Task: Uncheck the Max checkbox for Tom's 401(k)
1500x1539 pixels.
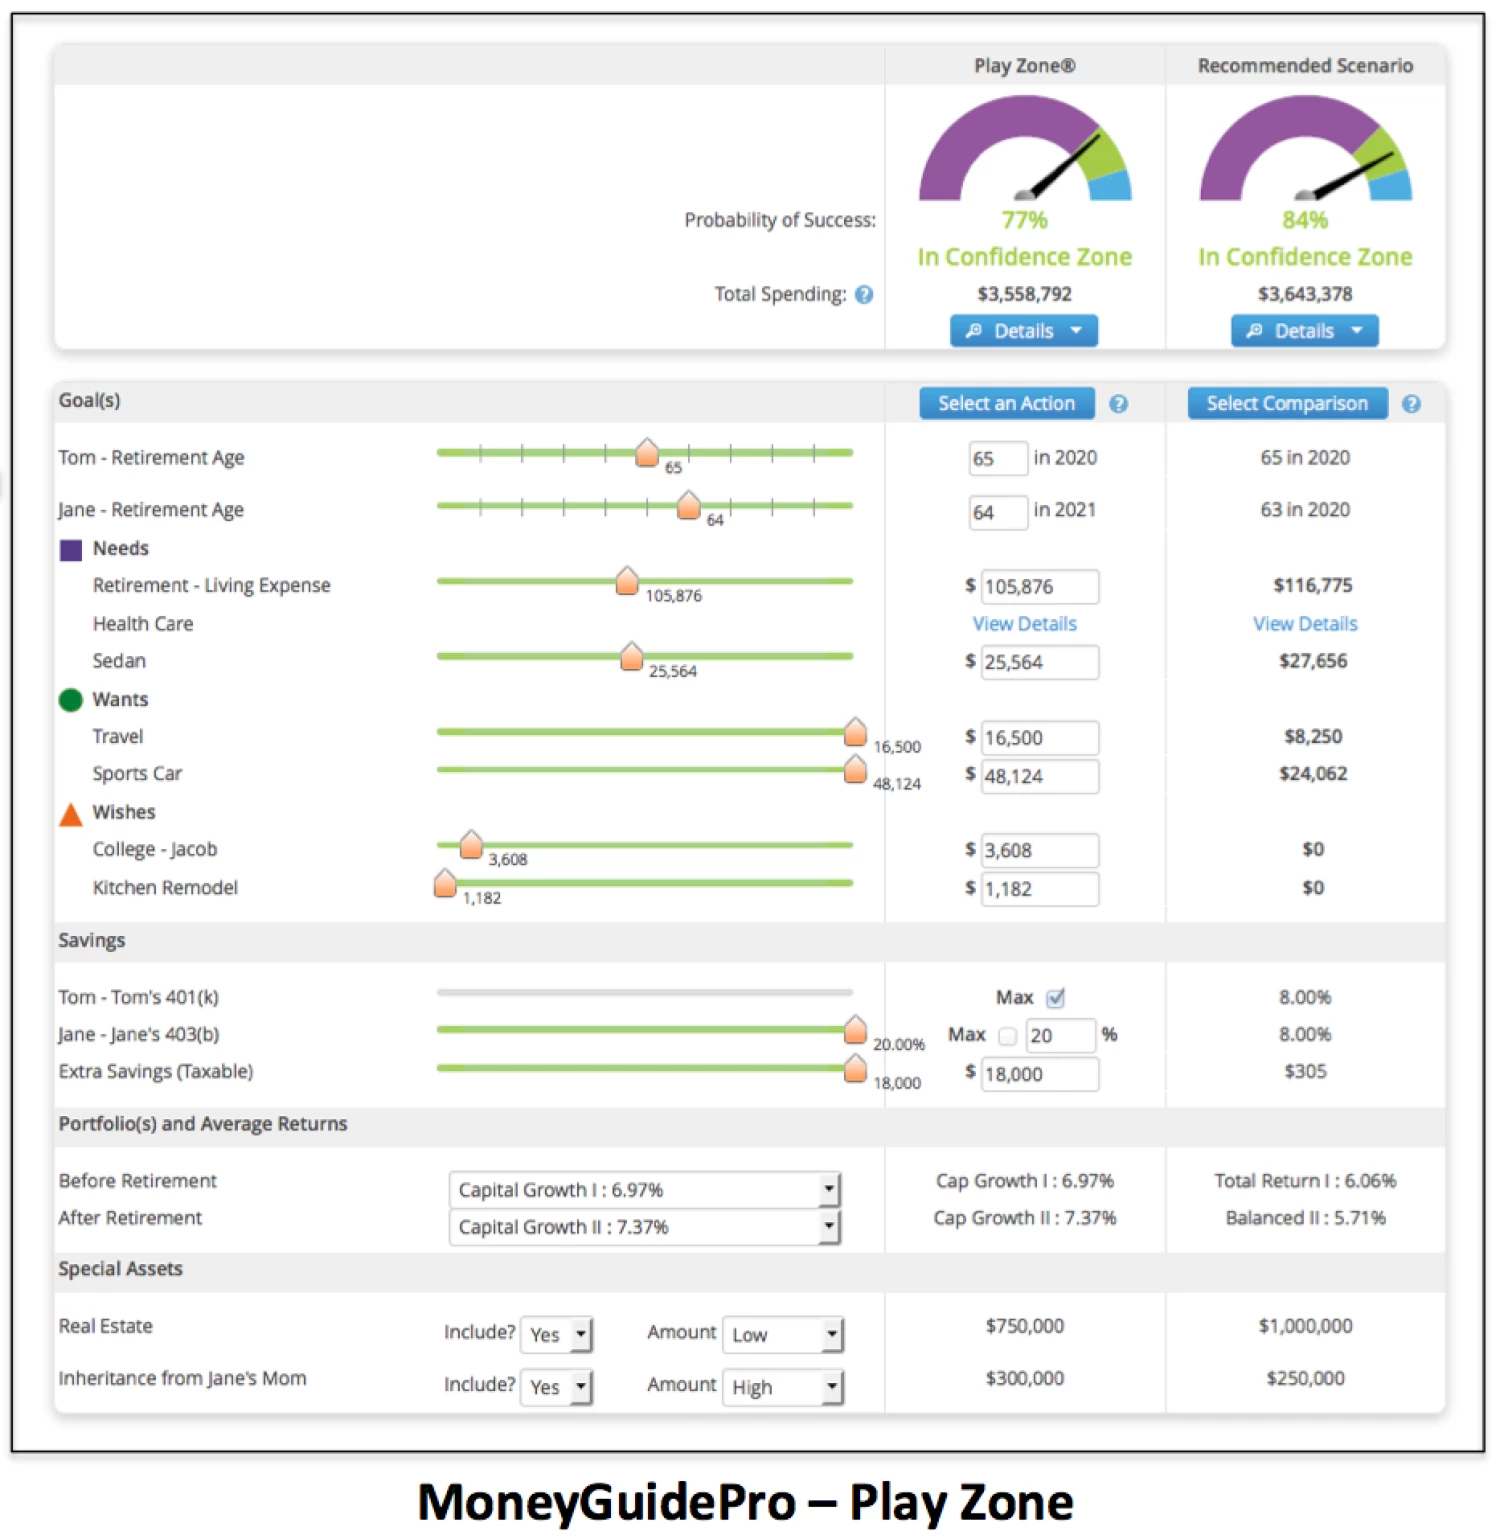Action: 1055,997
